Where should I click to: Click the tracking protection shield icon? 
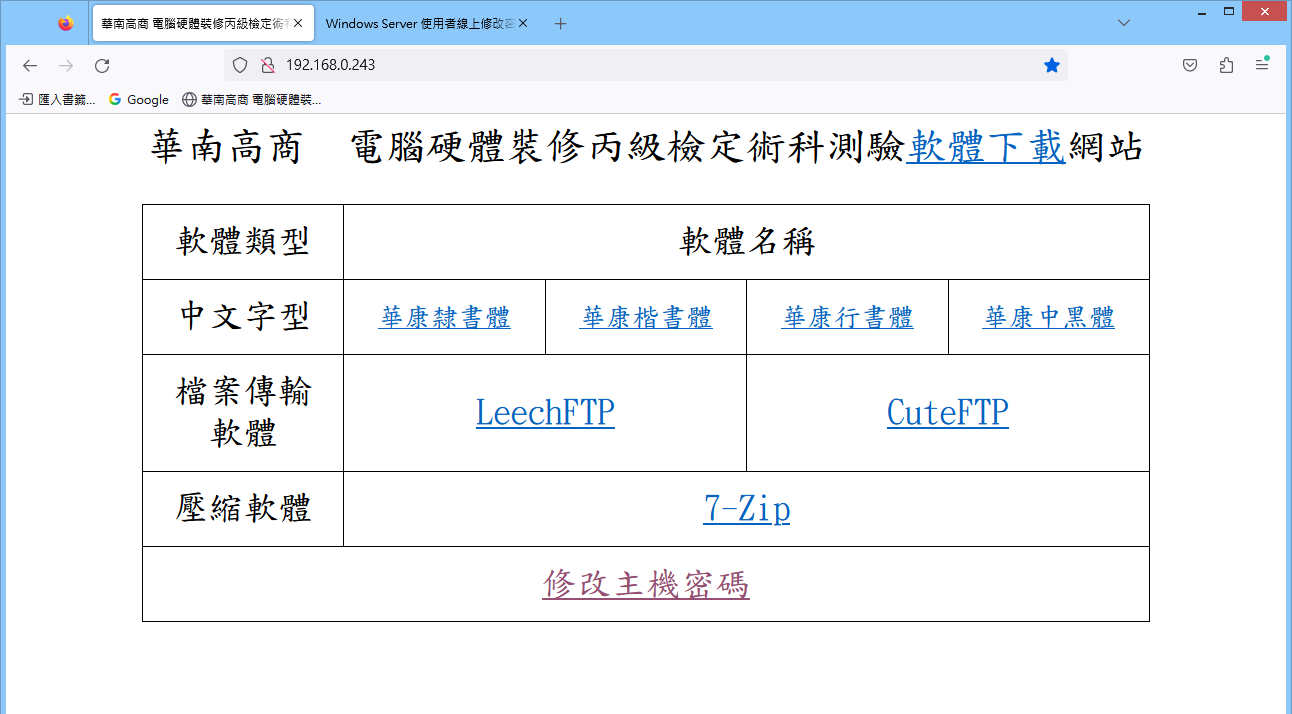[x=240, y=66]
